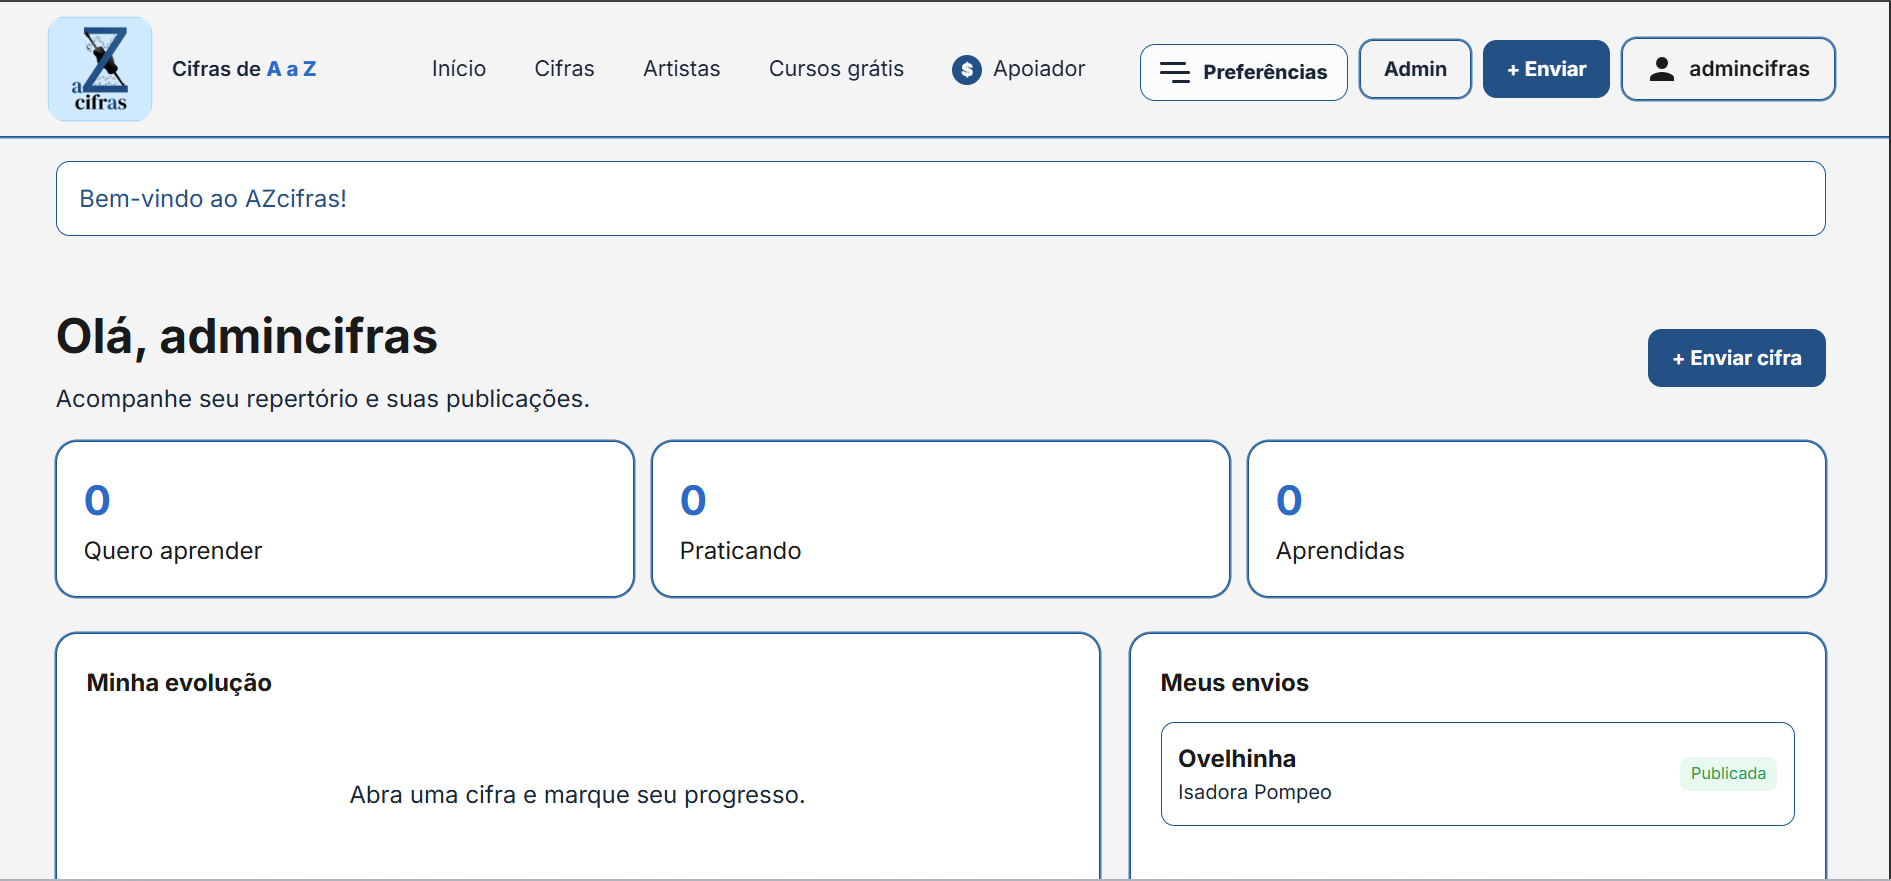The height and width of the screenshot is (881, 1891).
Task: Click the Publicada status badge
Action: pyautogui.click(x=1728, y=774)
